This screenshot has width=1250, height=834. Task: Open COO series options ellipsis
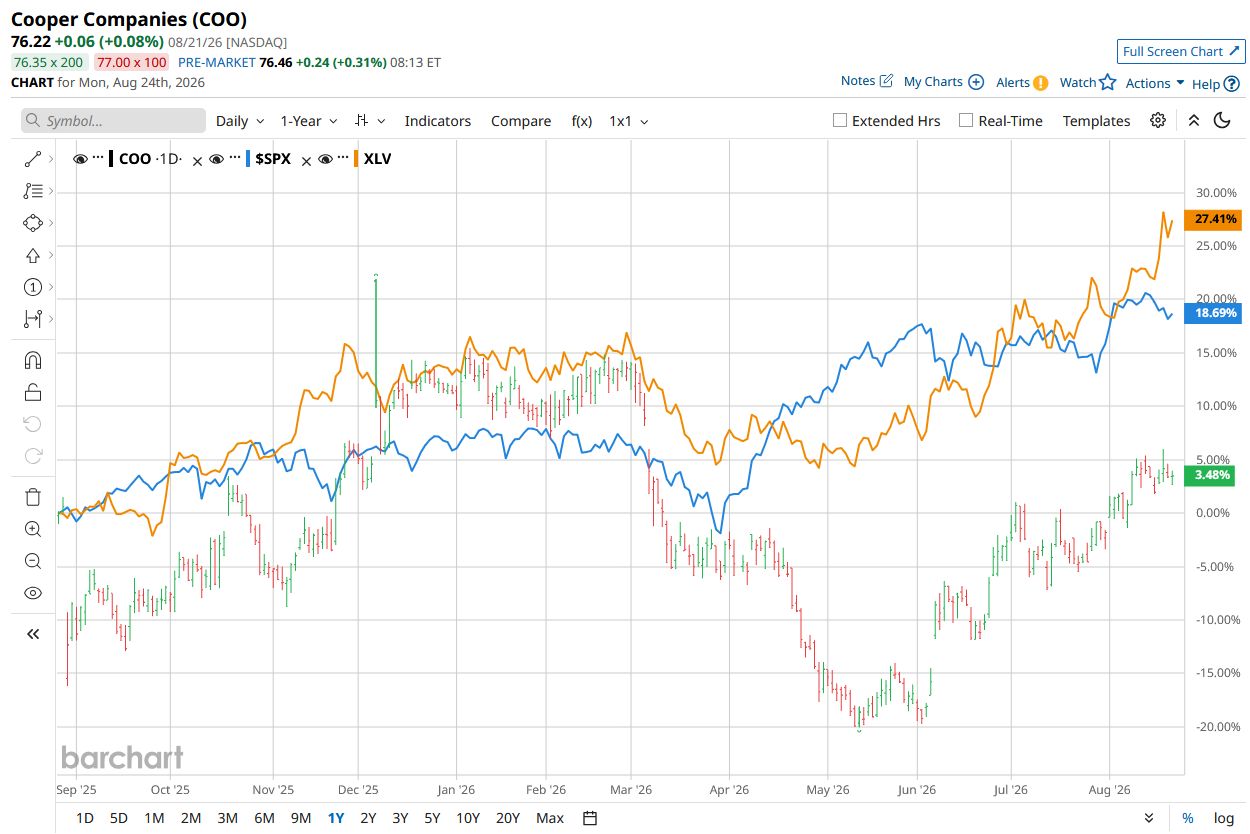[x=98, y=159]
